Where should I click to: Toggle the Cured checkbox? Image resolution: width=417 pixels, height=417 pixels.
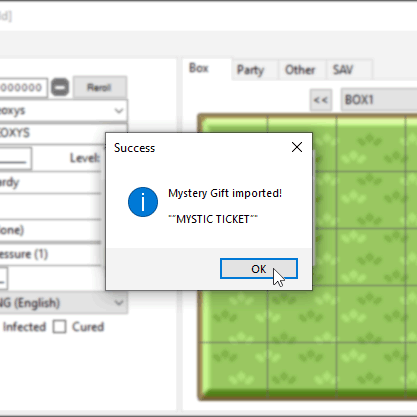click(60, 327)
